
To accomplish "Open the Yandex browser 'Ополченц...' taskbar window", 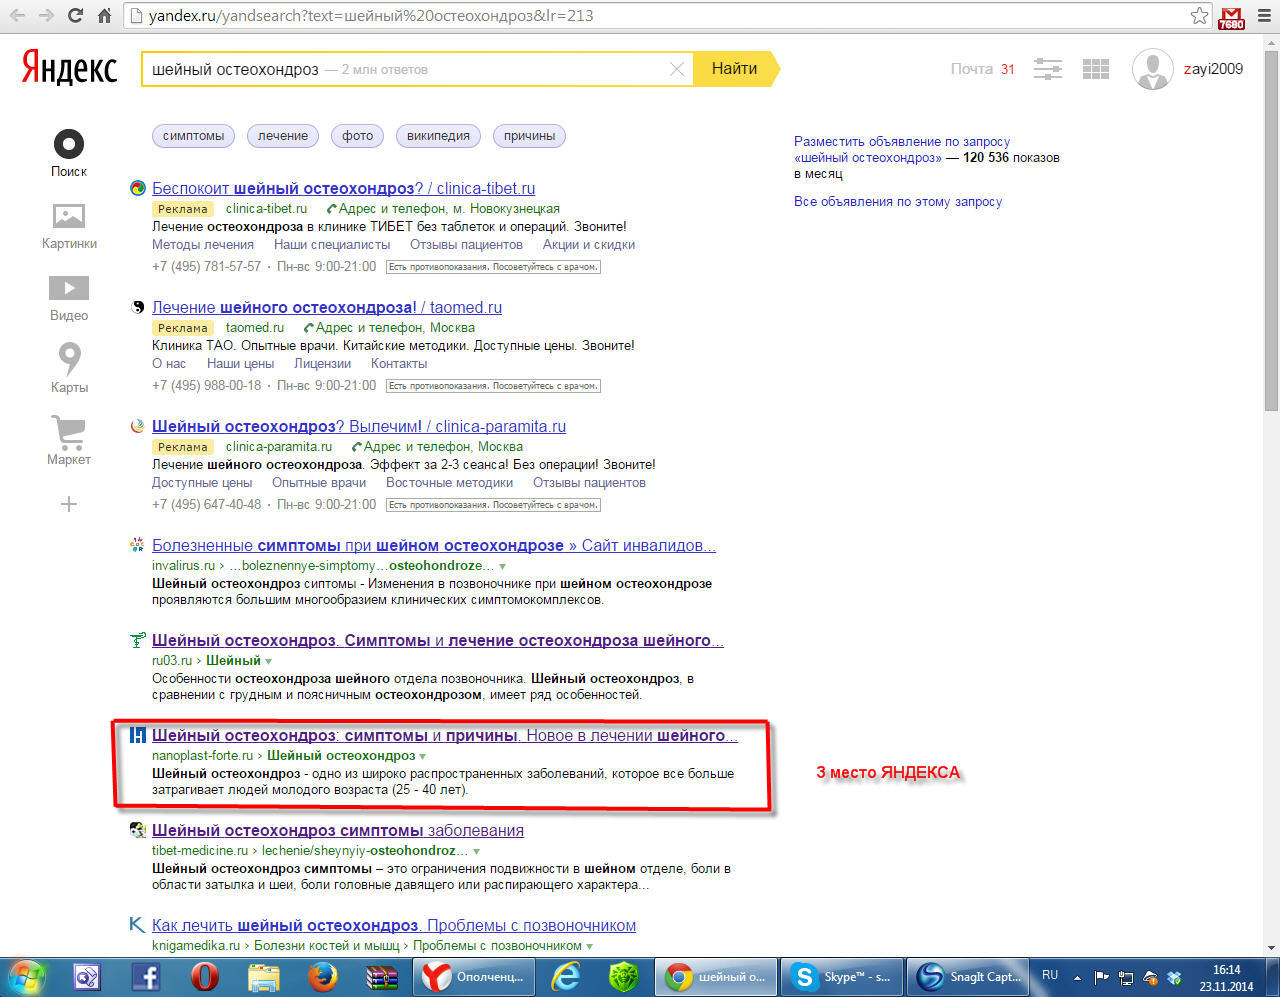I will [x=474, y=976].
